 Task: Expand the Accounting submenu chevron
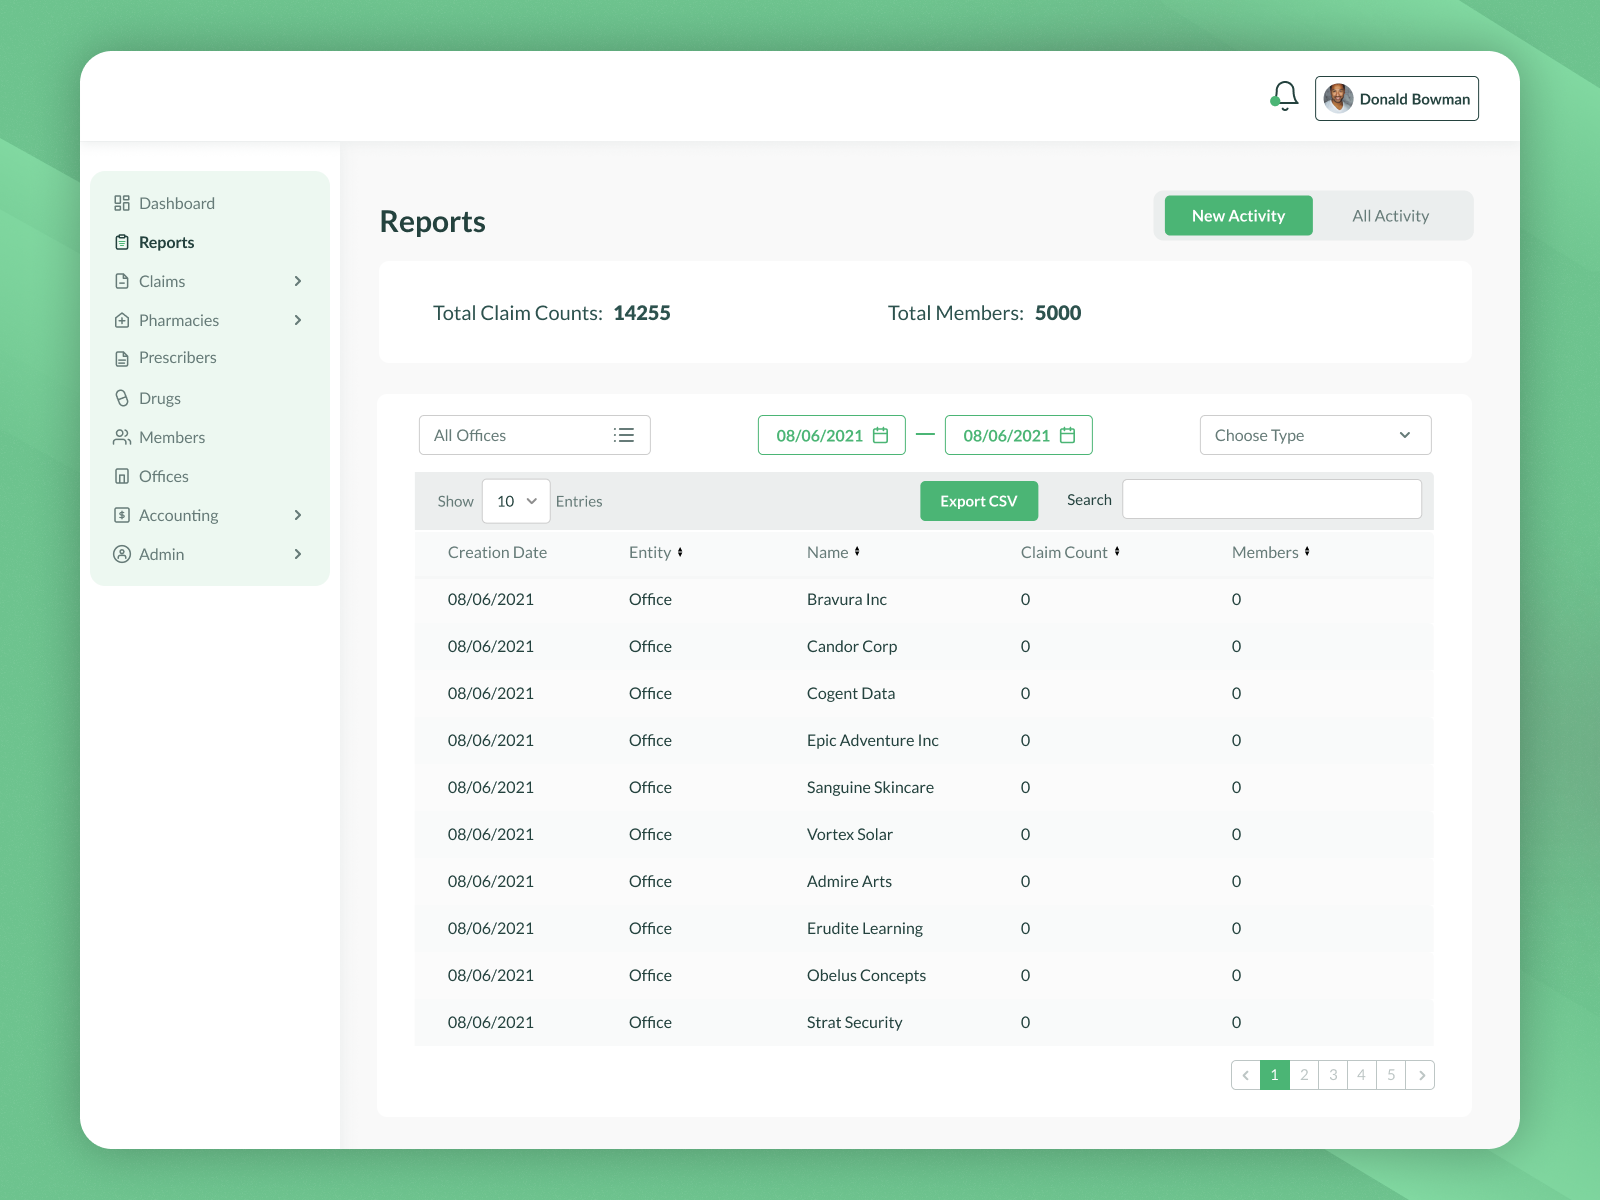pyautogui.click(x=298, y=515)
